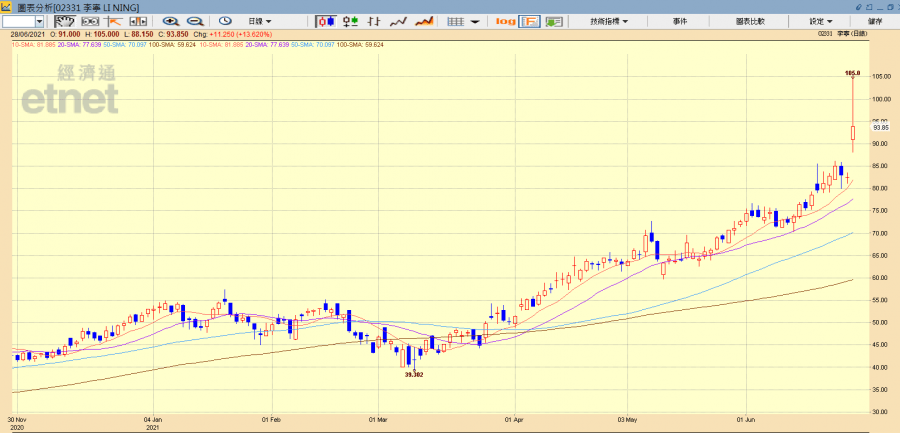Image resolution: width=900 pixels, height=433 pixels.
Task: Zoom out of the chart
Action: tap(195, 21)
